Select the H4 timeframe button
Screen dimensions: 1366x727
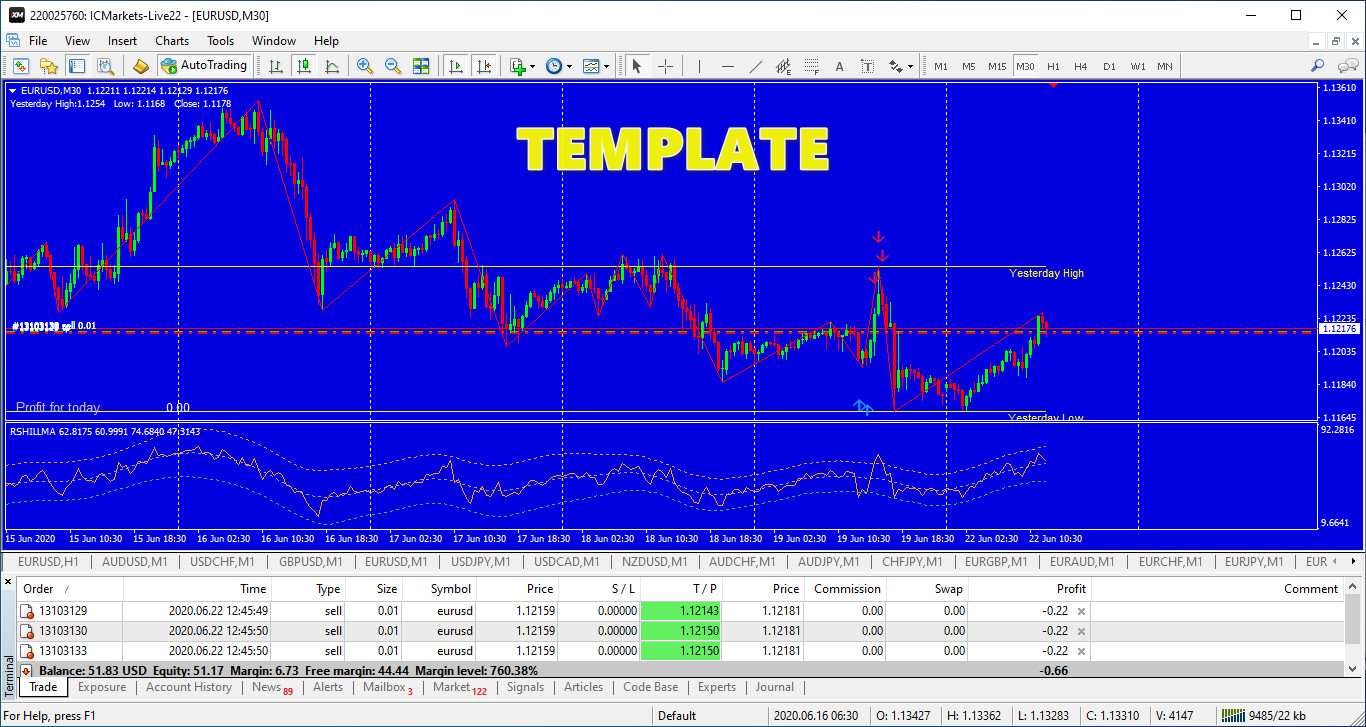1081,66
